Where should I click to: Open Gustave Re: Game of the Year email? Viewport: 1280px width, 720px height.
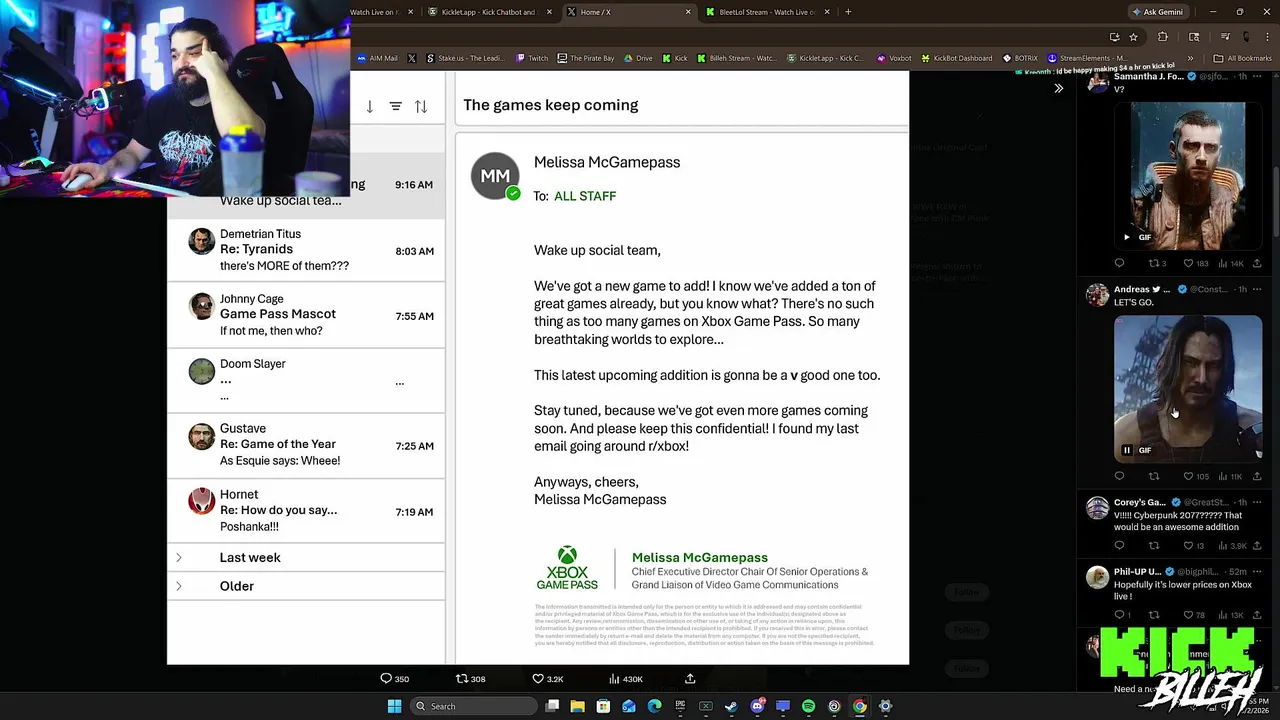(x=306, y=445)
